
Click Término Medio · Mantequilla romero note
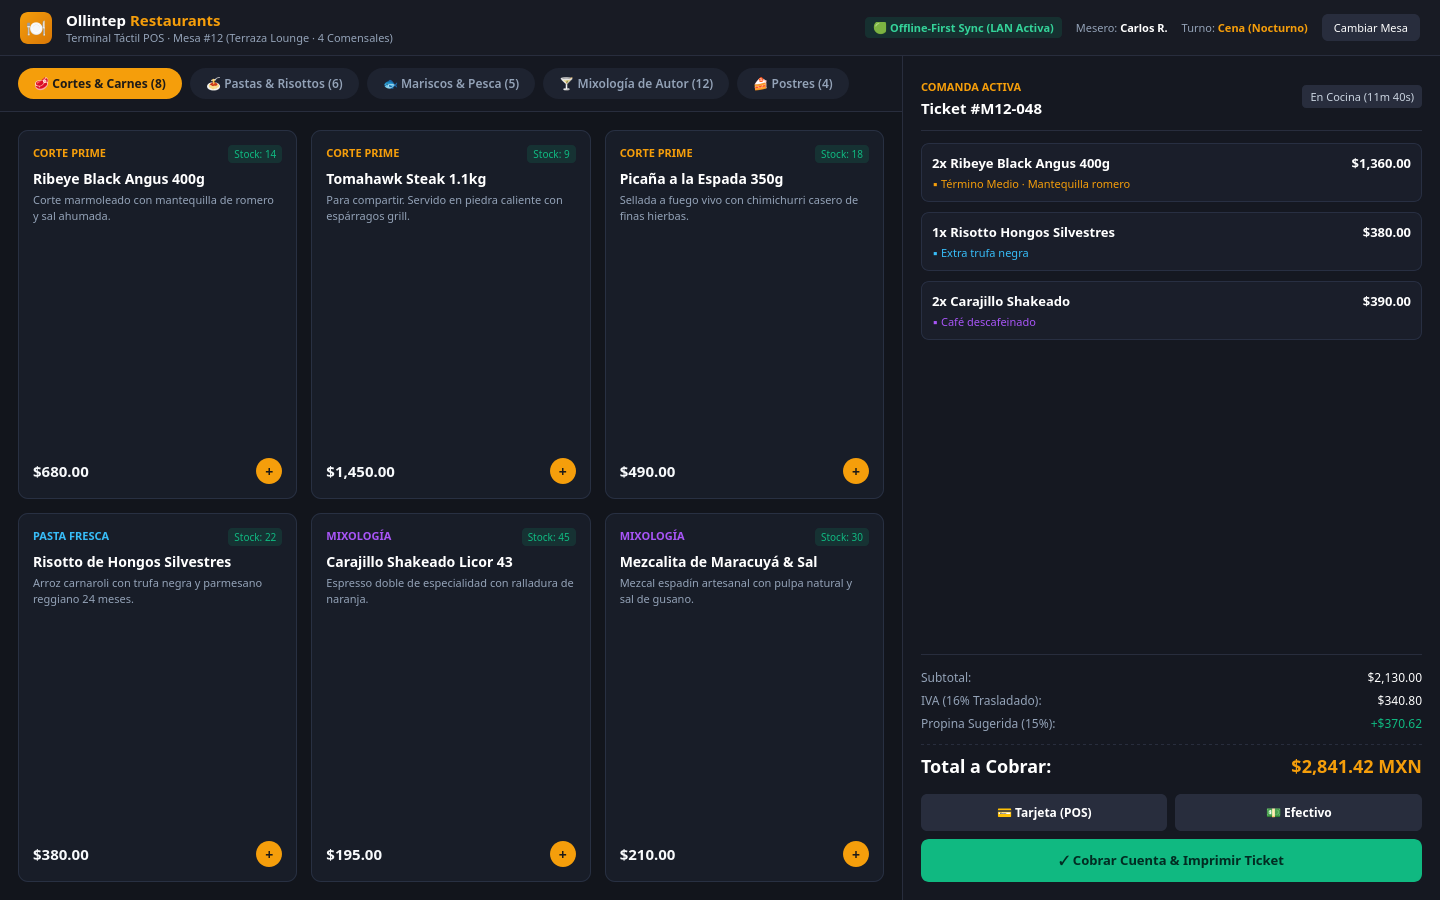pos(1031,184)
